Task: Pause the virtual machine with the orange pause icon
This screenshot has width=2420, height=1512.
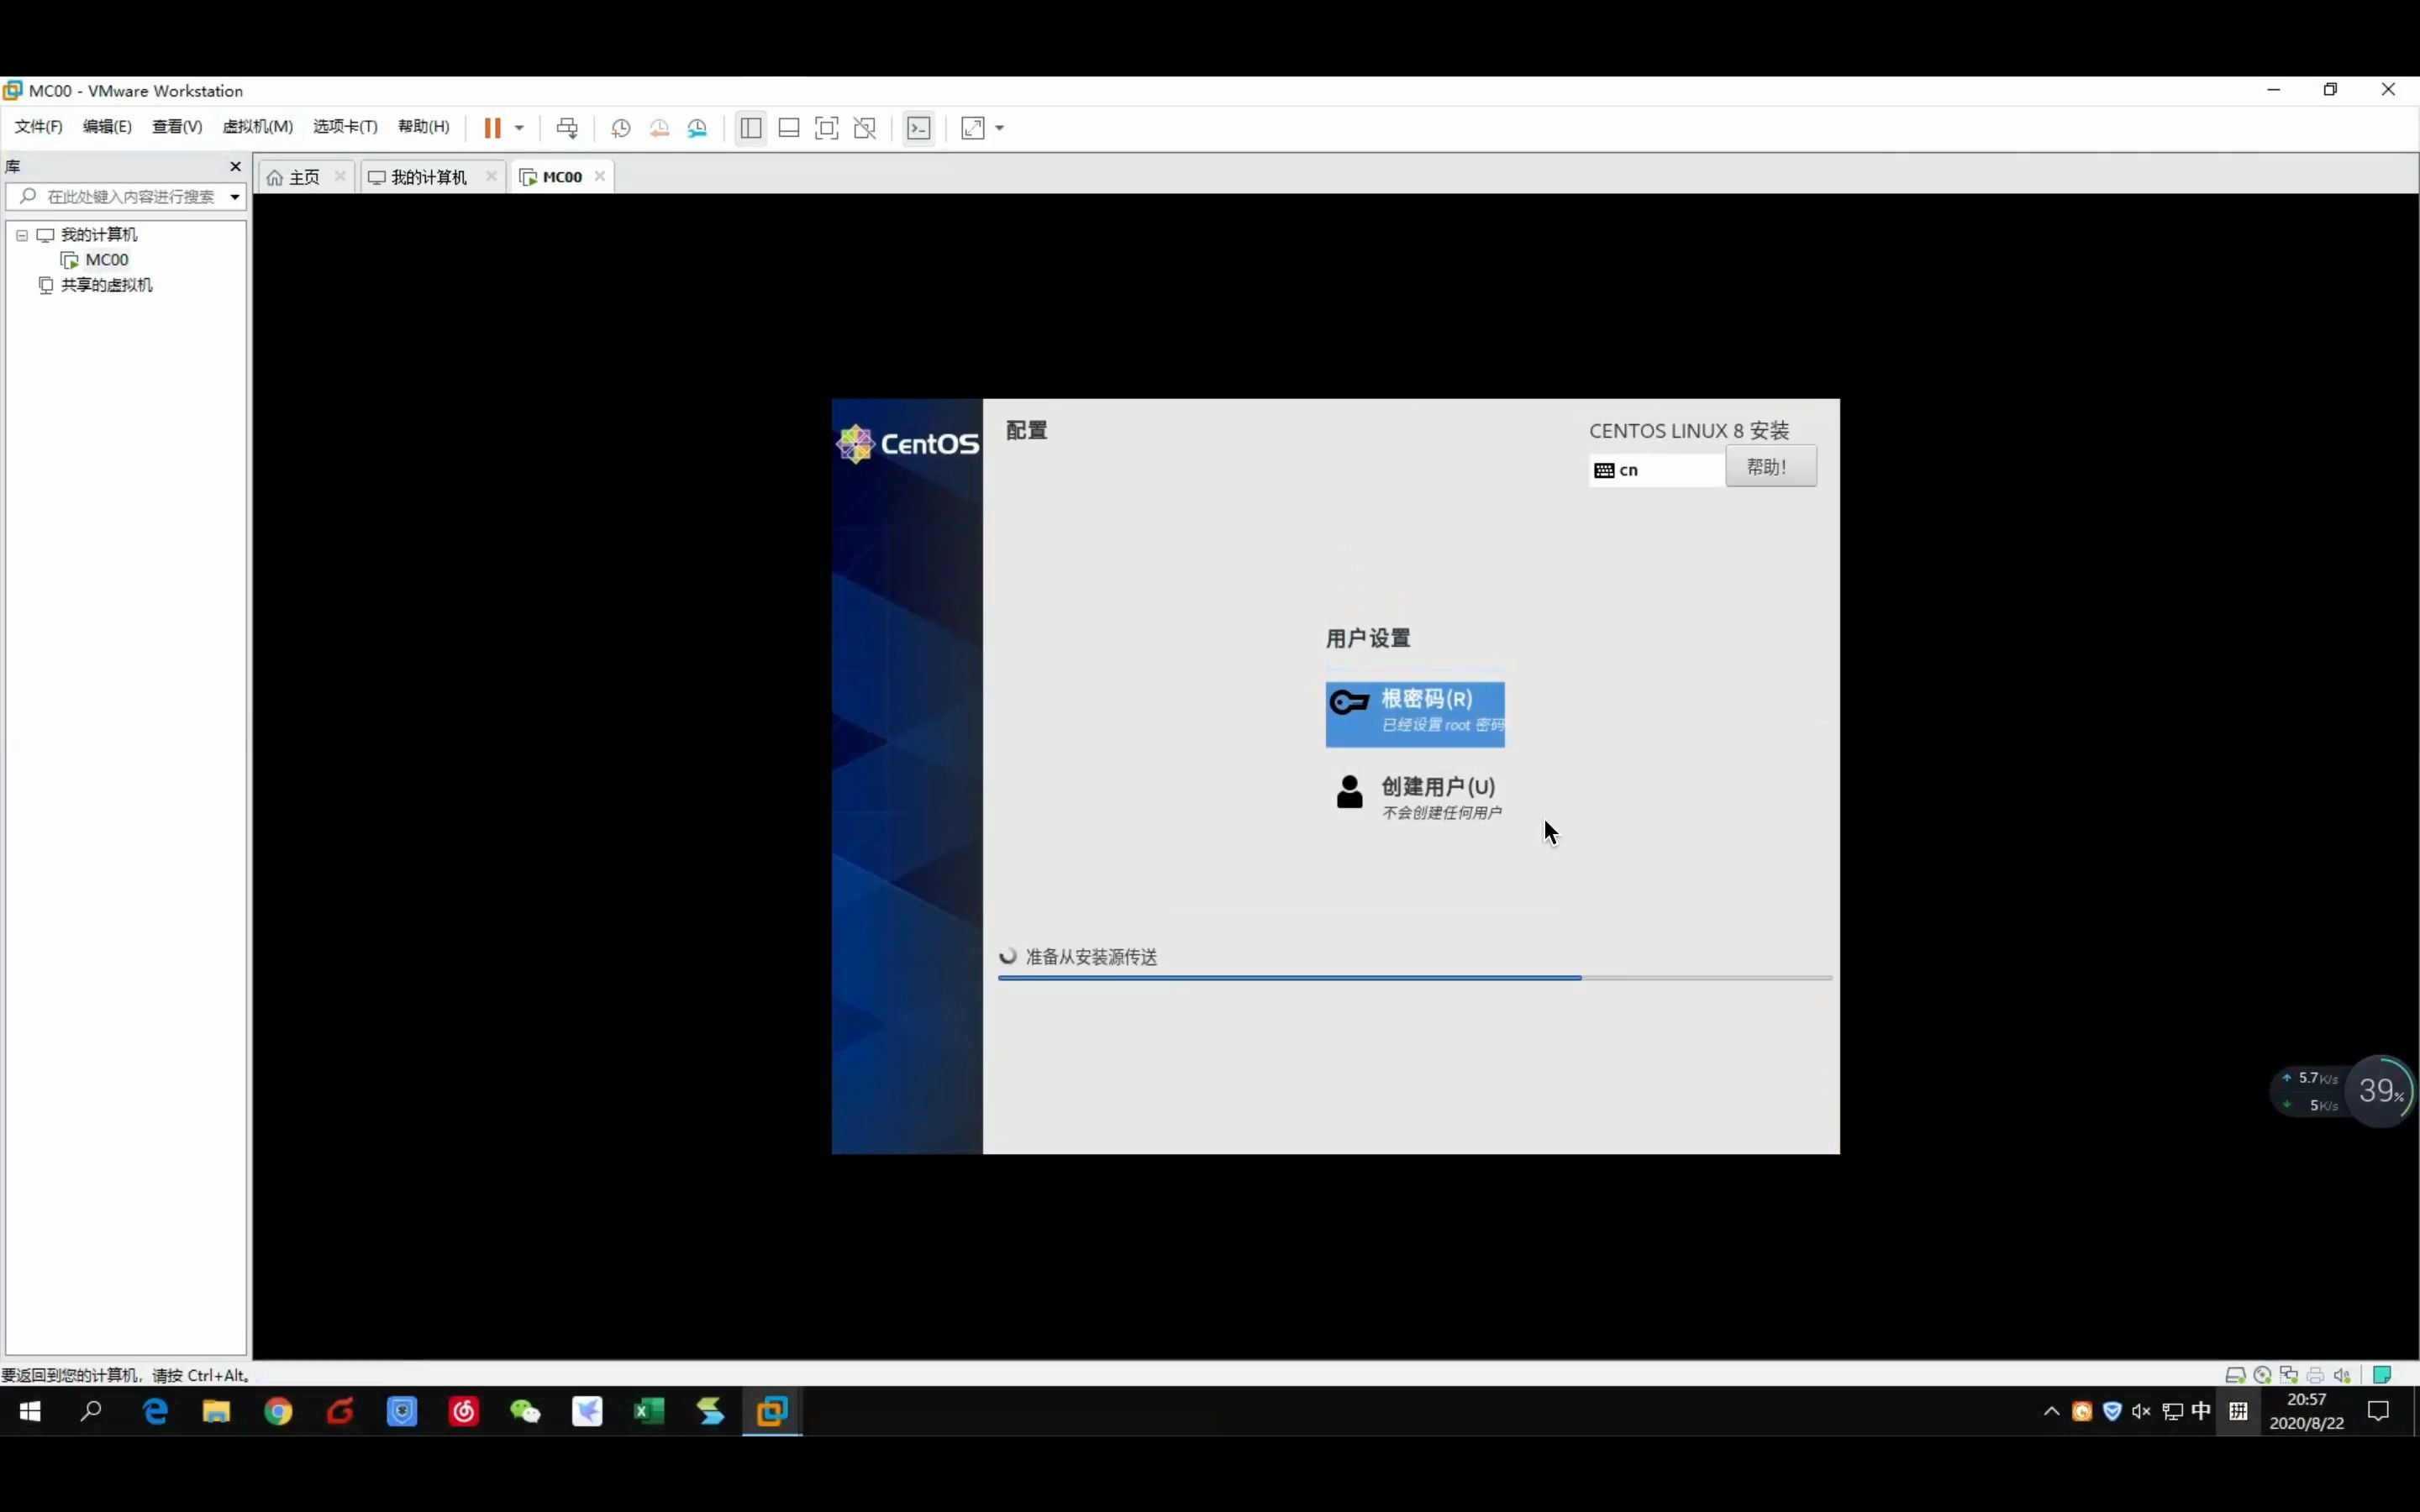Action: pyautogui.click(x=492, y=128)
